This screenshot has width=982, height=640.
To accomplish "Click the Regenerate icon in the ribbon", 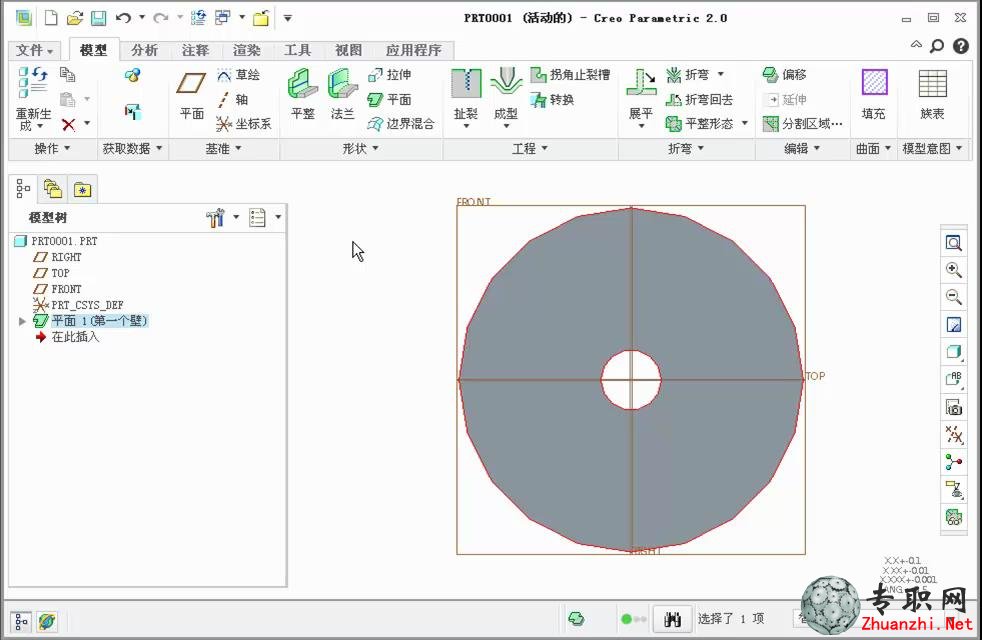I will click(33, 82).
